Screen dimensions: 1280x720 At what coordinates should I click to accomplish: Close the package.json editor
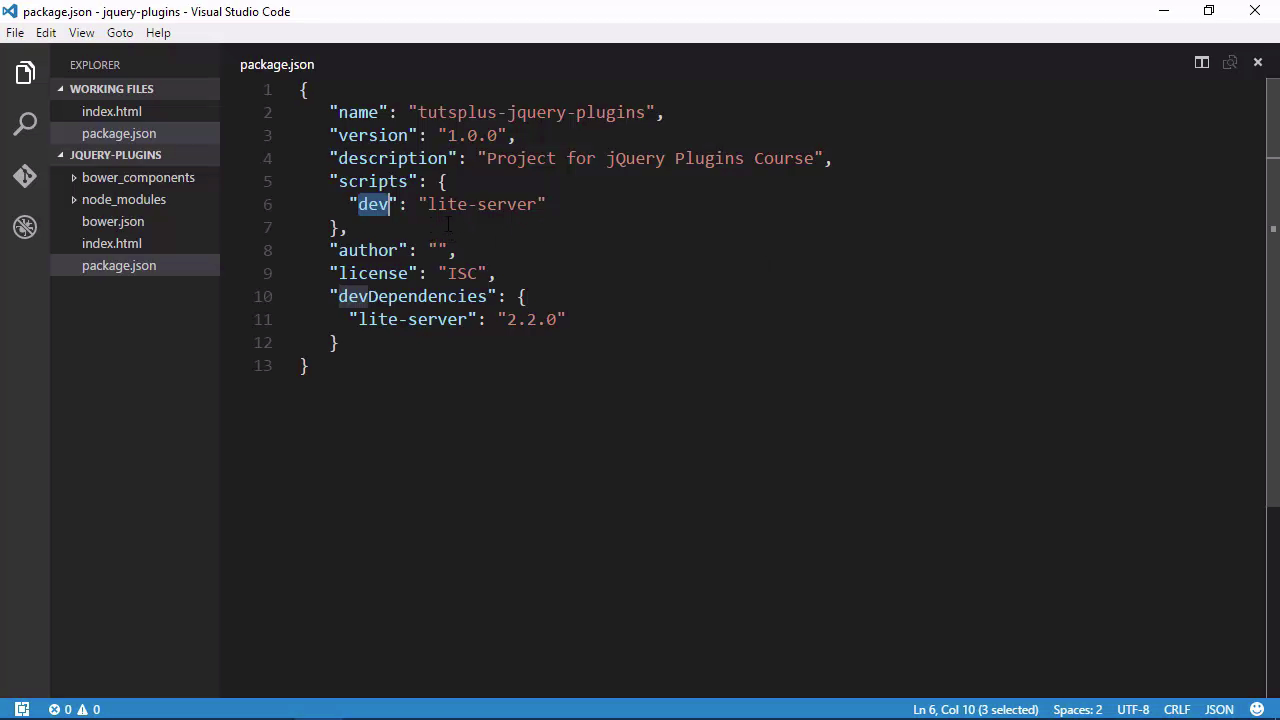pos(1258,63)
